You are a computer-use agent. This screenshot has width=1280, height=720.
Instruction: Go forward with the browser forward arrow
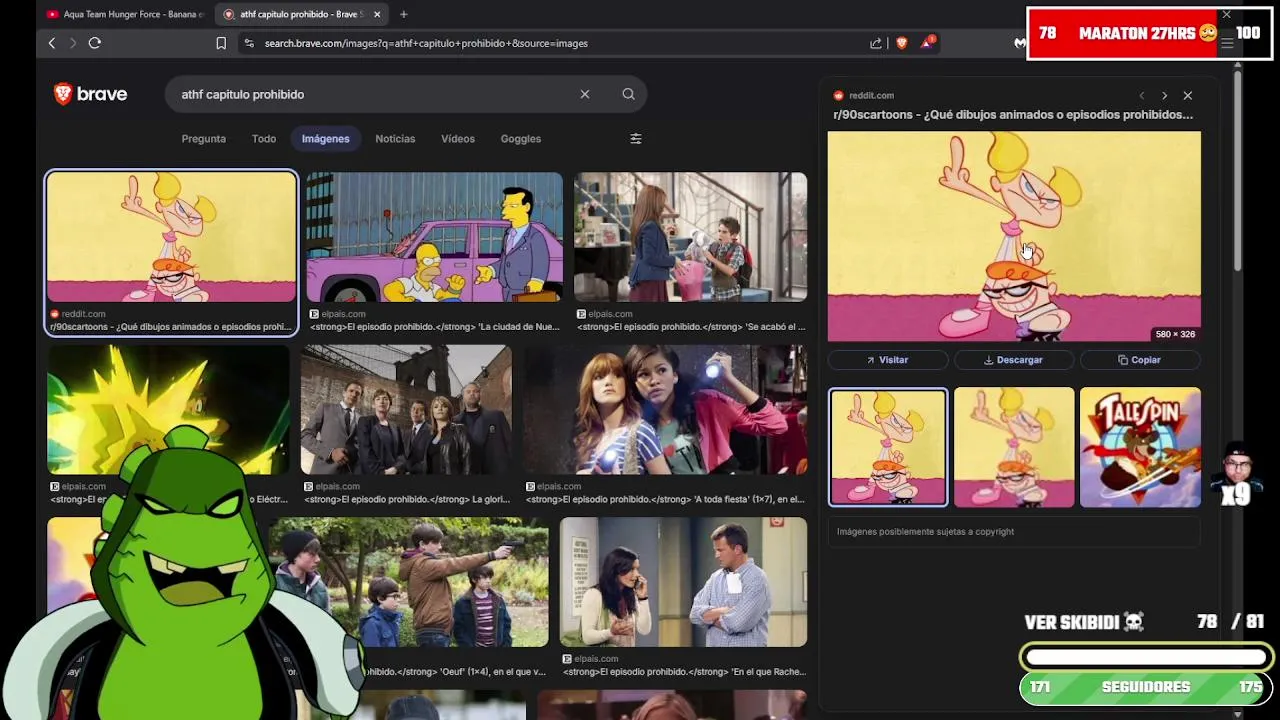coord(73,43)
